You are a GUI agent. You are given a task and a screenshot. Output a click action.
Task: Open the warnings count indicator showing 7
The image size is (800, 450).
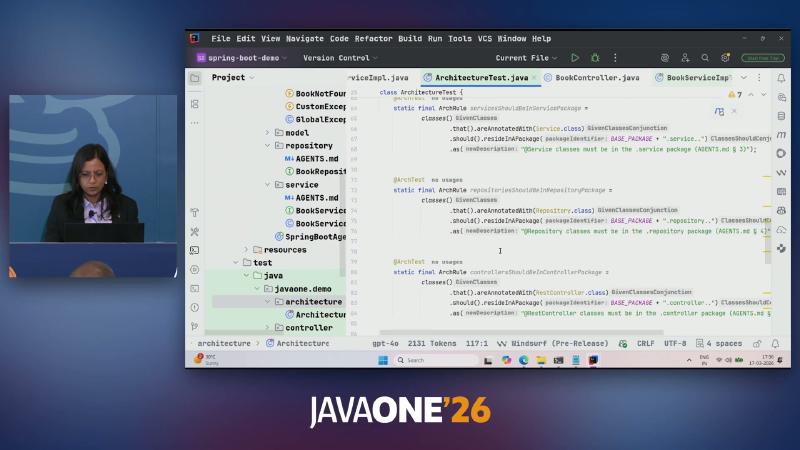[x=735, y=95]
